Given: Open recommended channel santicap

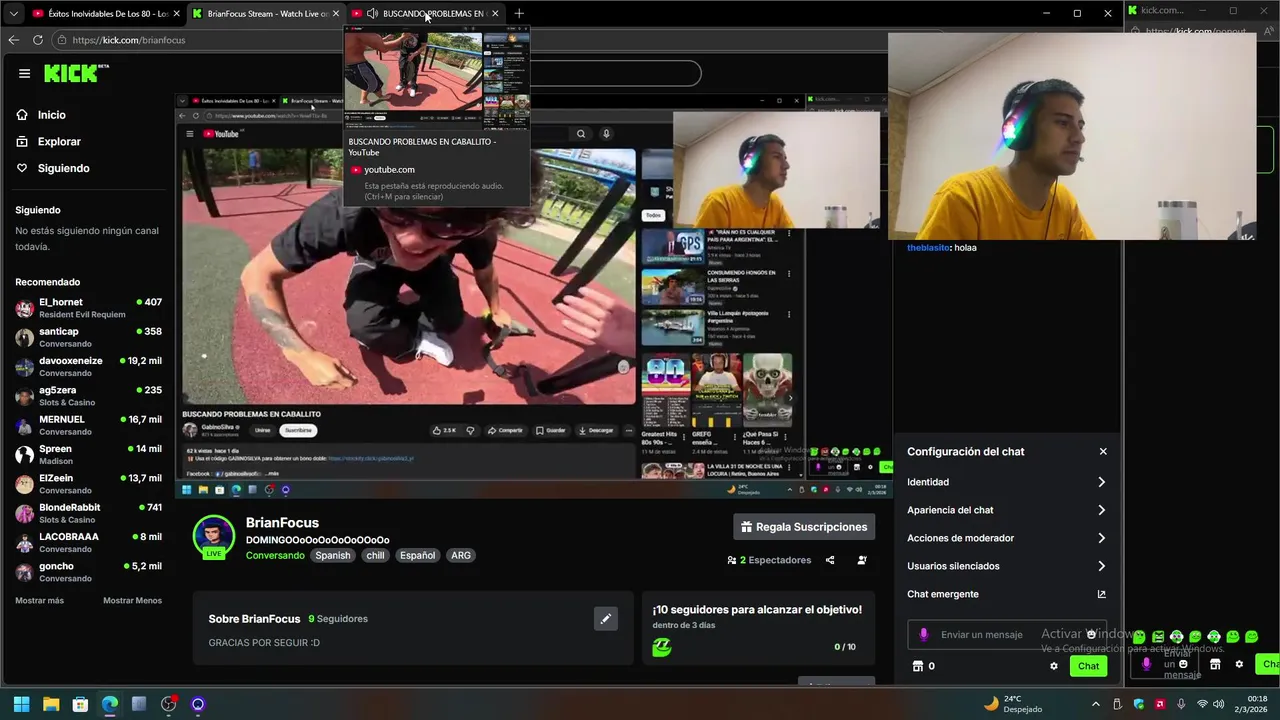Looking at the screenshot, I should [x=88, y=337].
